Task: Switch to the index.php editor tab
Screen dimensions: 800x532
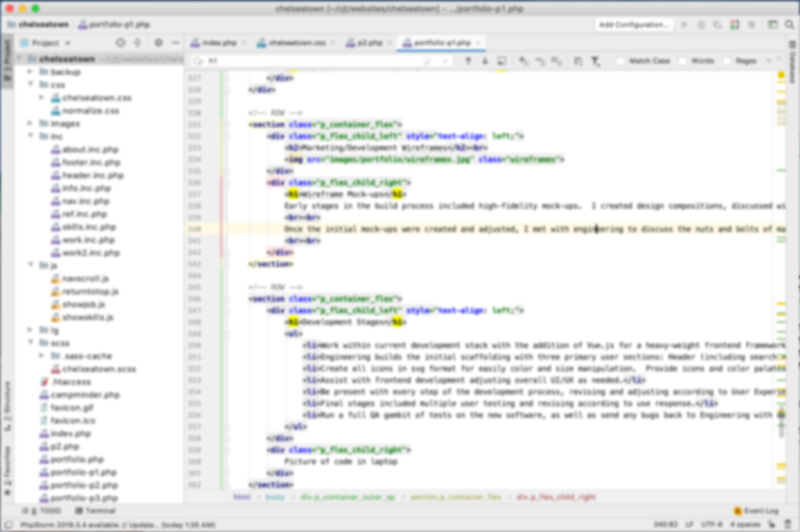Action: [218, 43]
